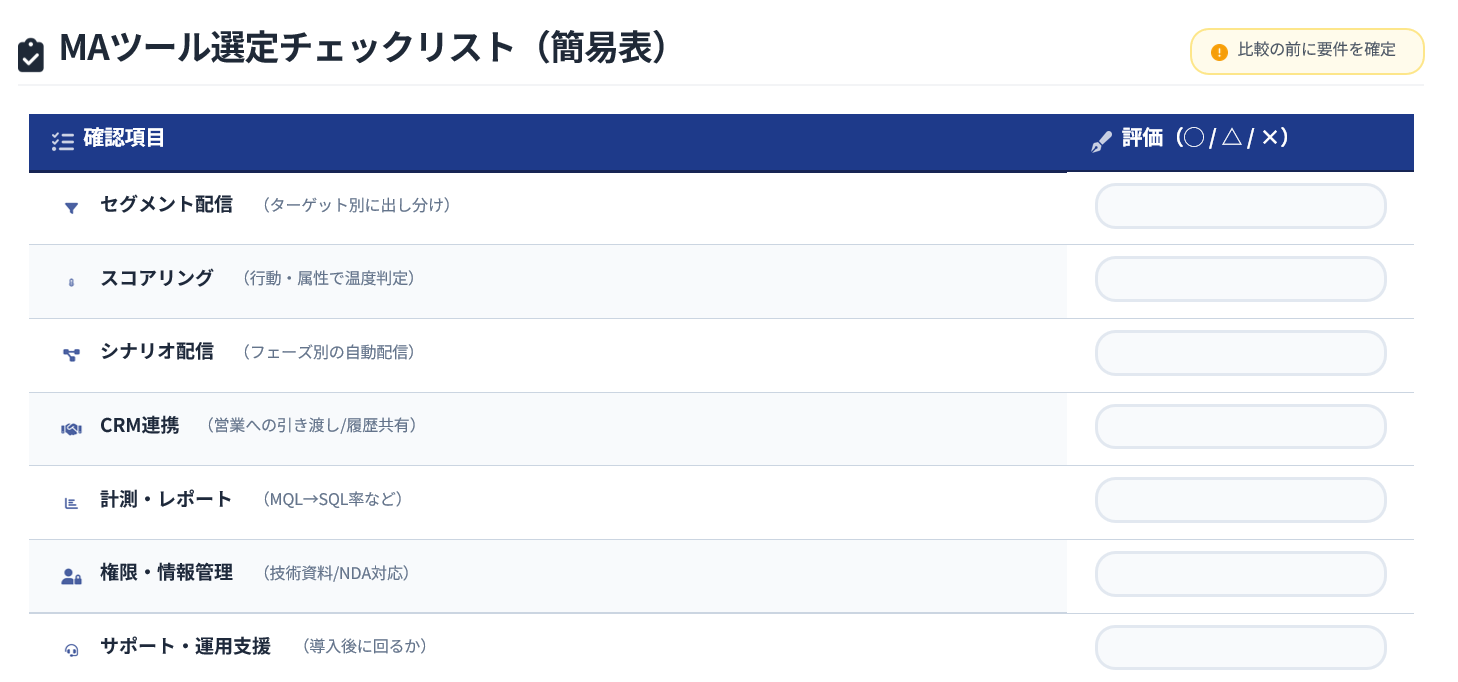
Task: Select the サポート・運用支援 evaluation field
Action: coord(1240,647)
